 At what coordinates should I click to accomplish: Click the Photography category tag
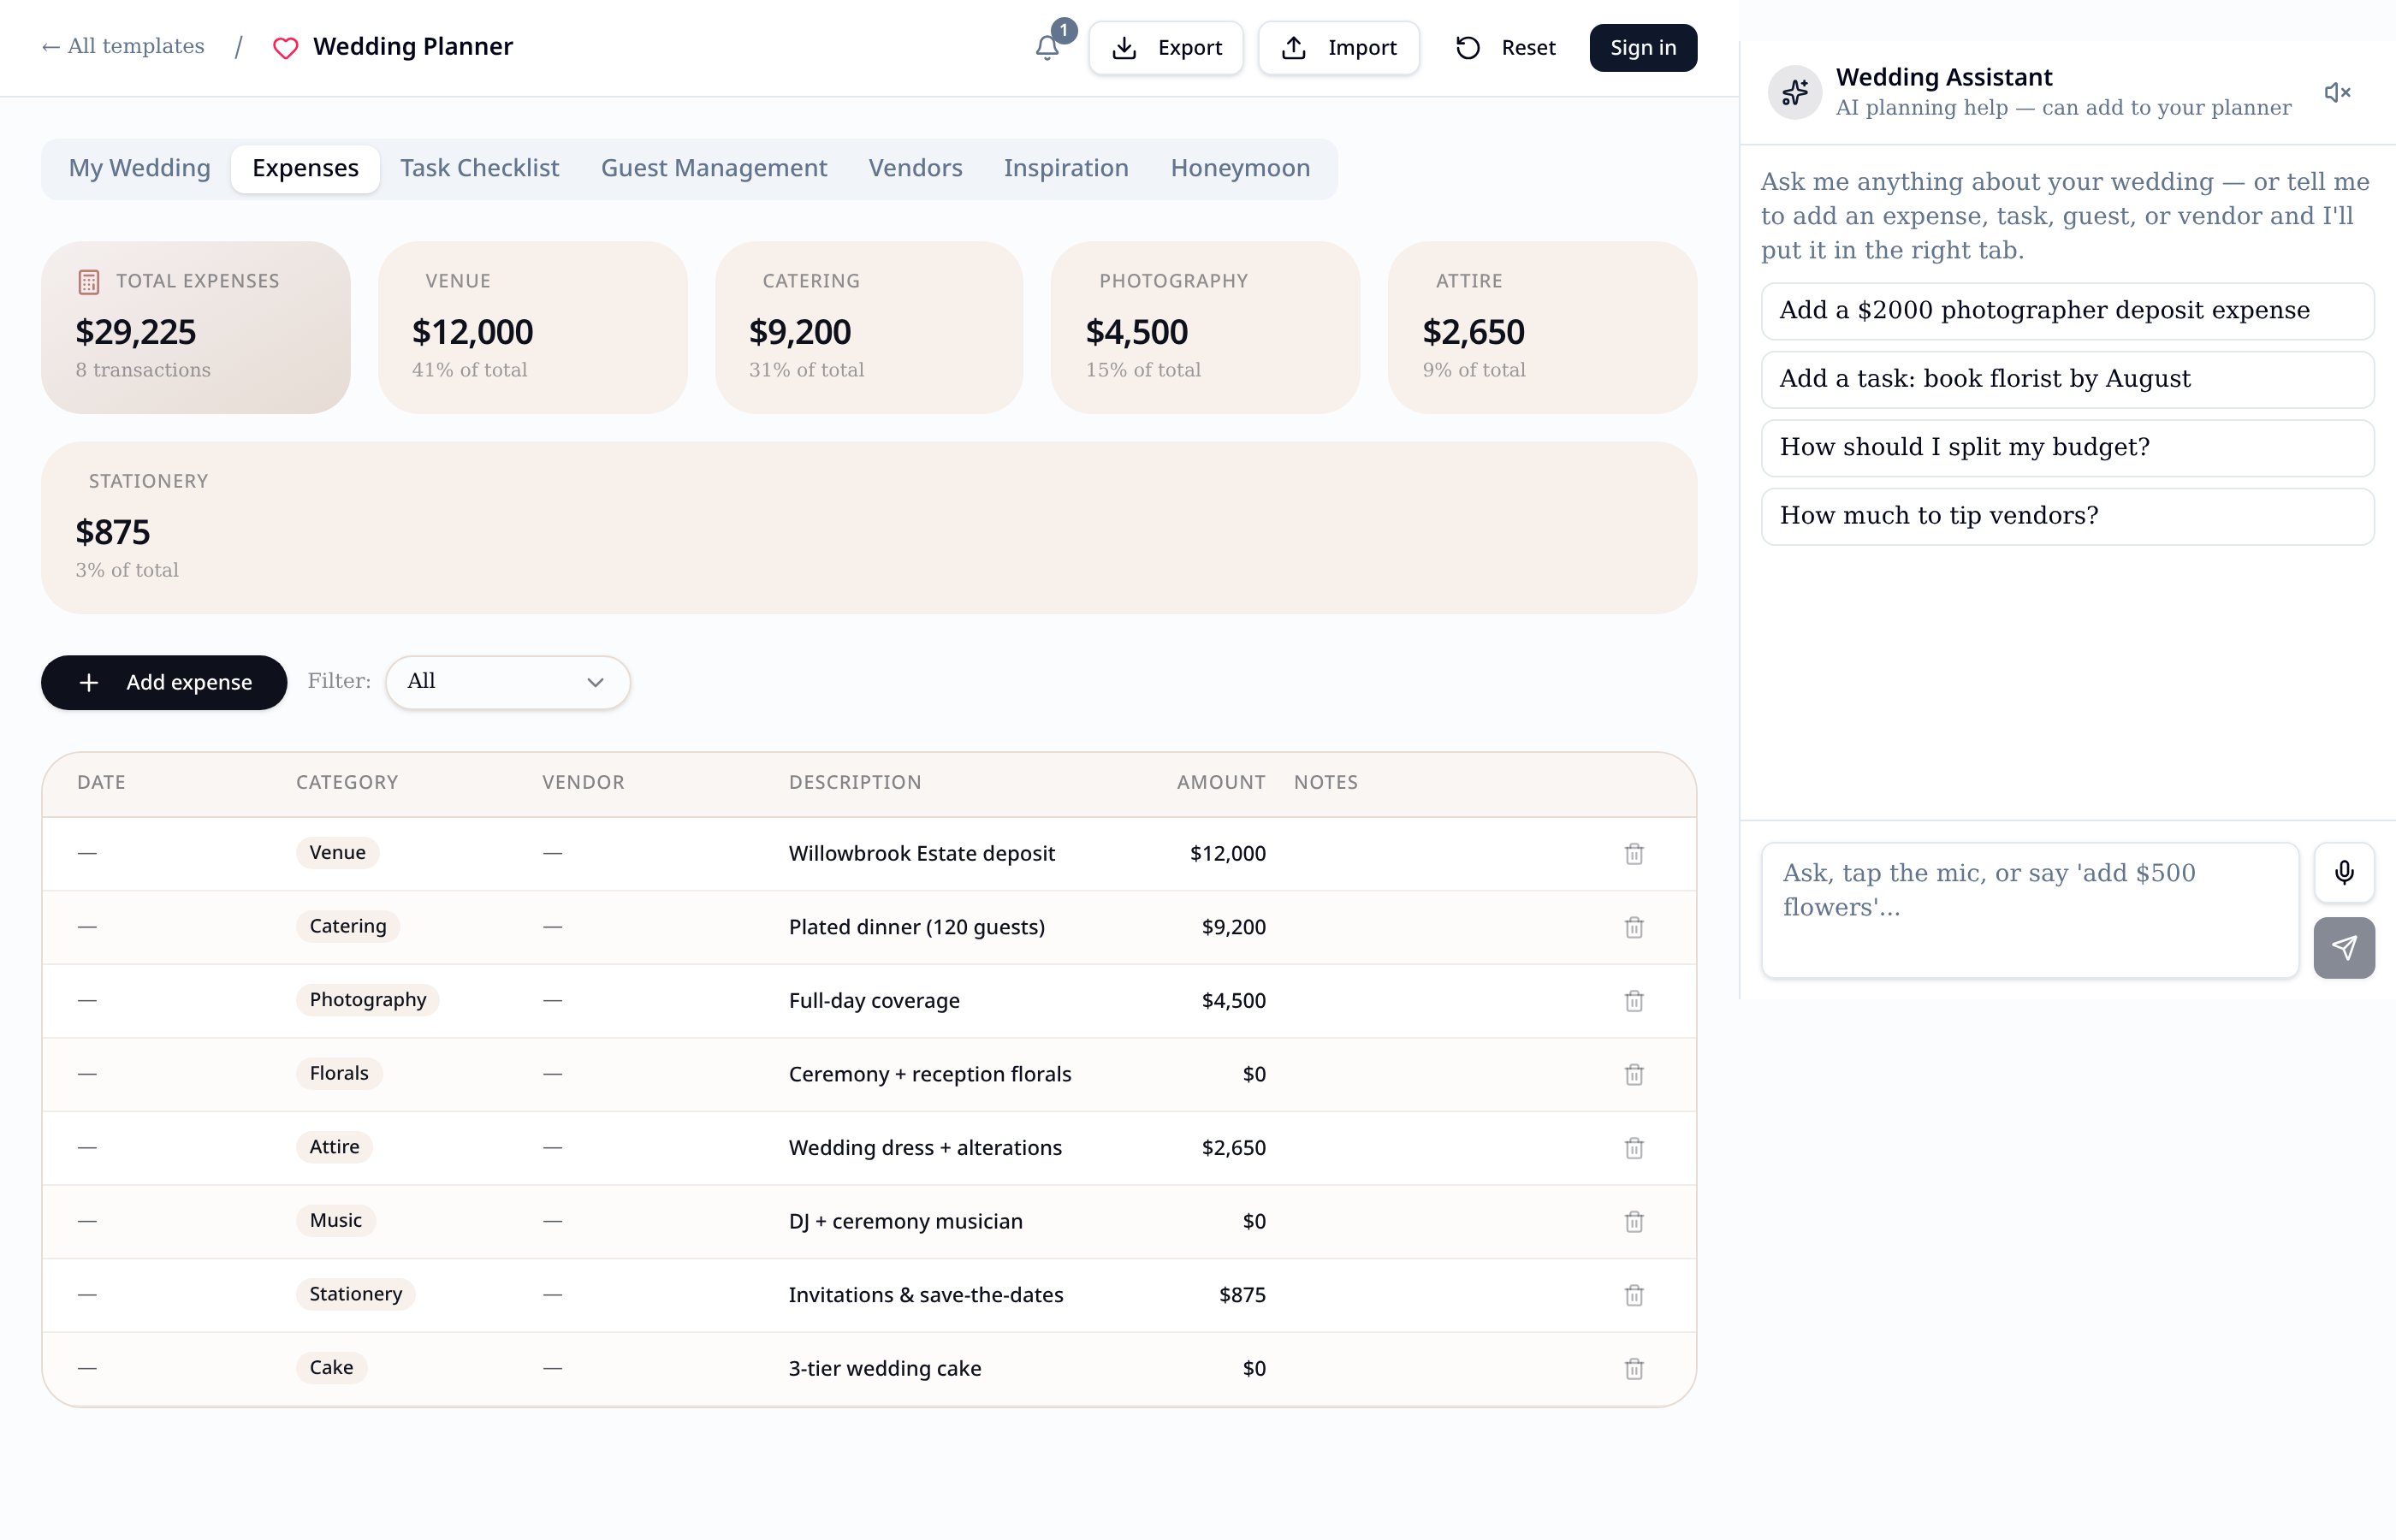pos(367,1000)
